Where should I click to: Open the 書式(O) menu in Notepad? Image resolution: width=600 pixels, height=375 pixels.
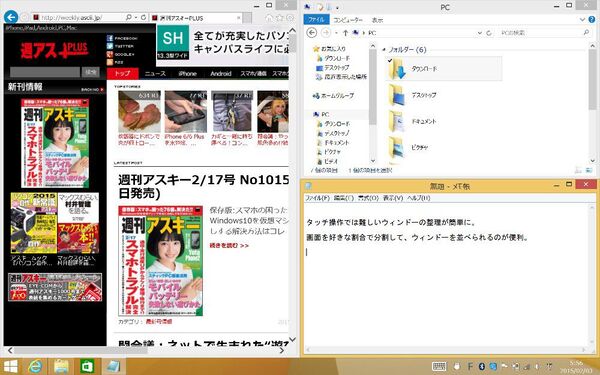(368, 198)
